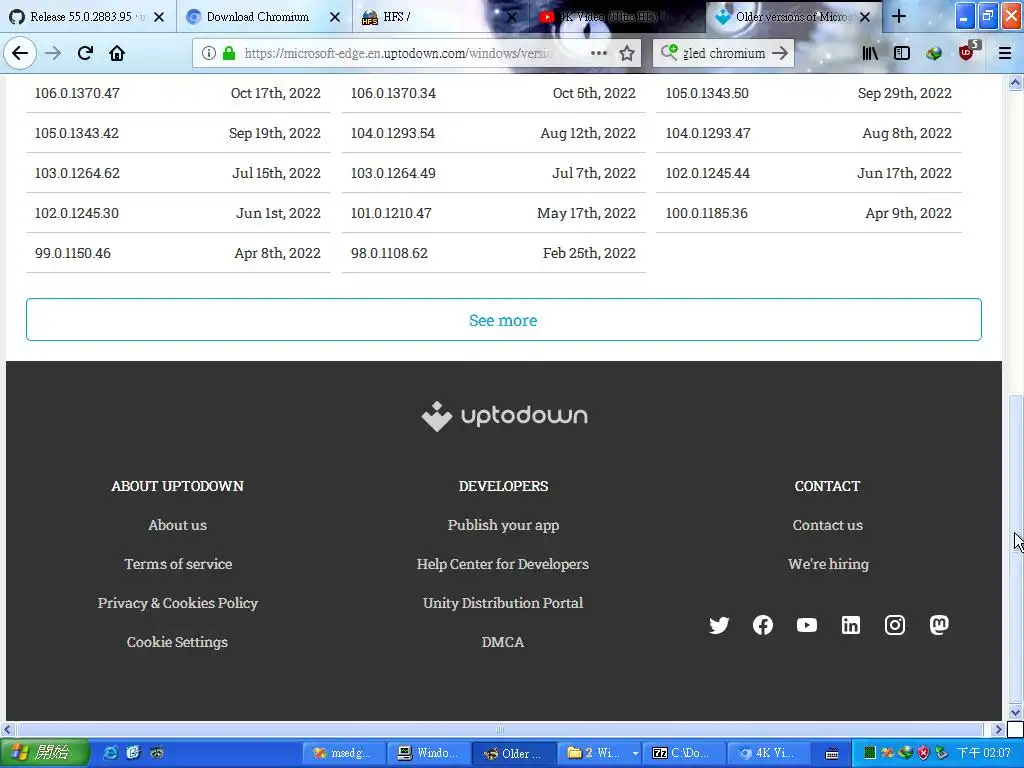Open Uptodown Twitter page
Image resolution: width=1024 pixels, height=768 pixels.
[719, 625]
